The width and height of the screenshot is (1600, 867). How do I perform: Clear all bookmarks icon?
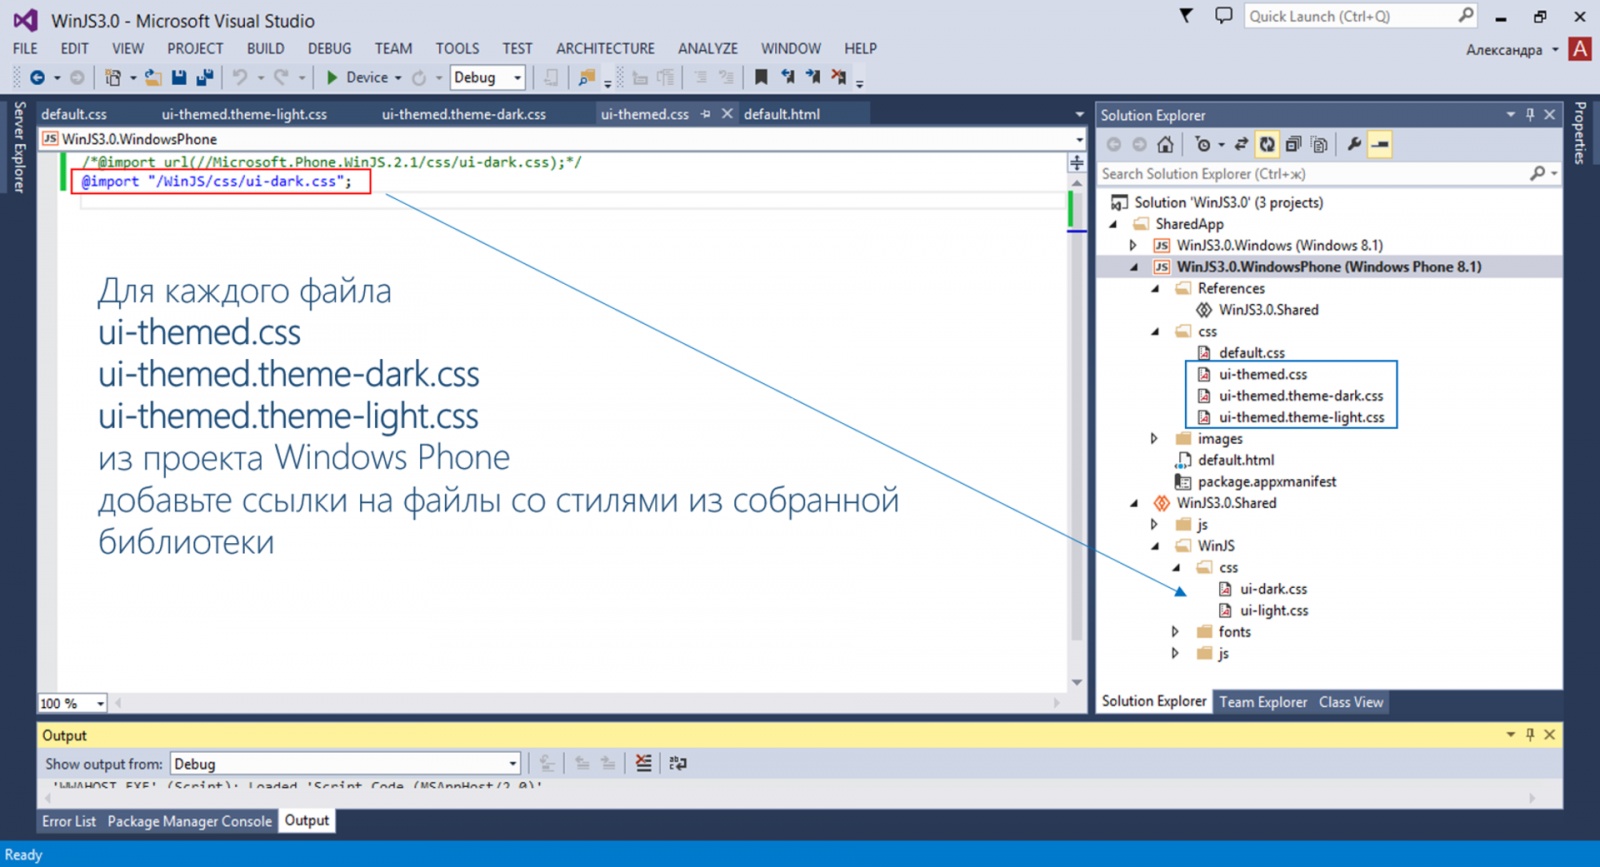(x=839, y=77)
